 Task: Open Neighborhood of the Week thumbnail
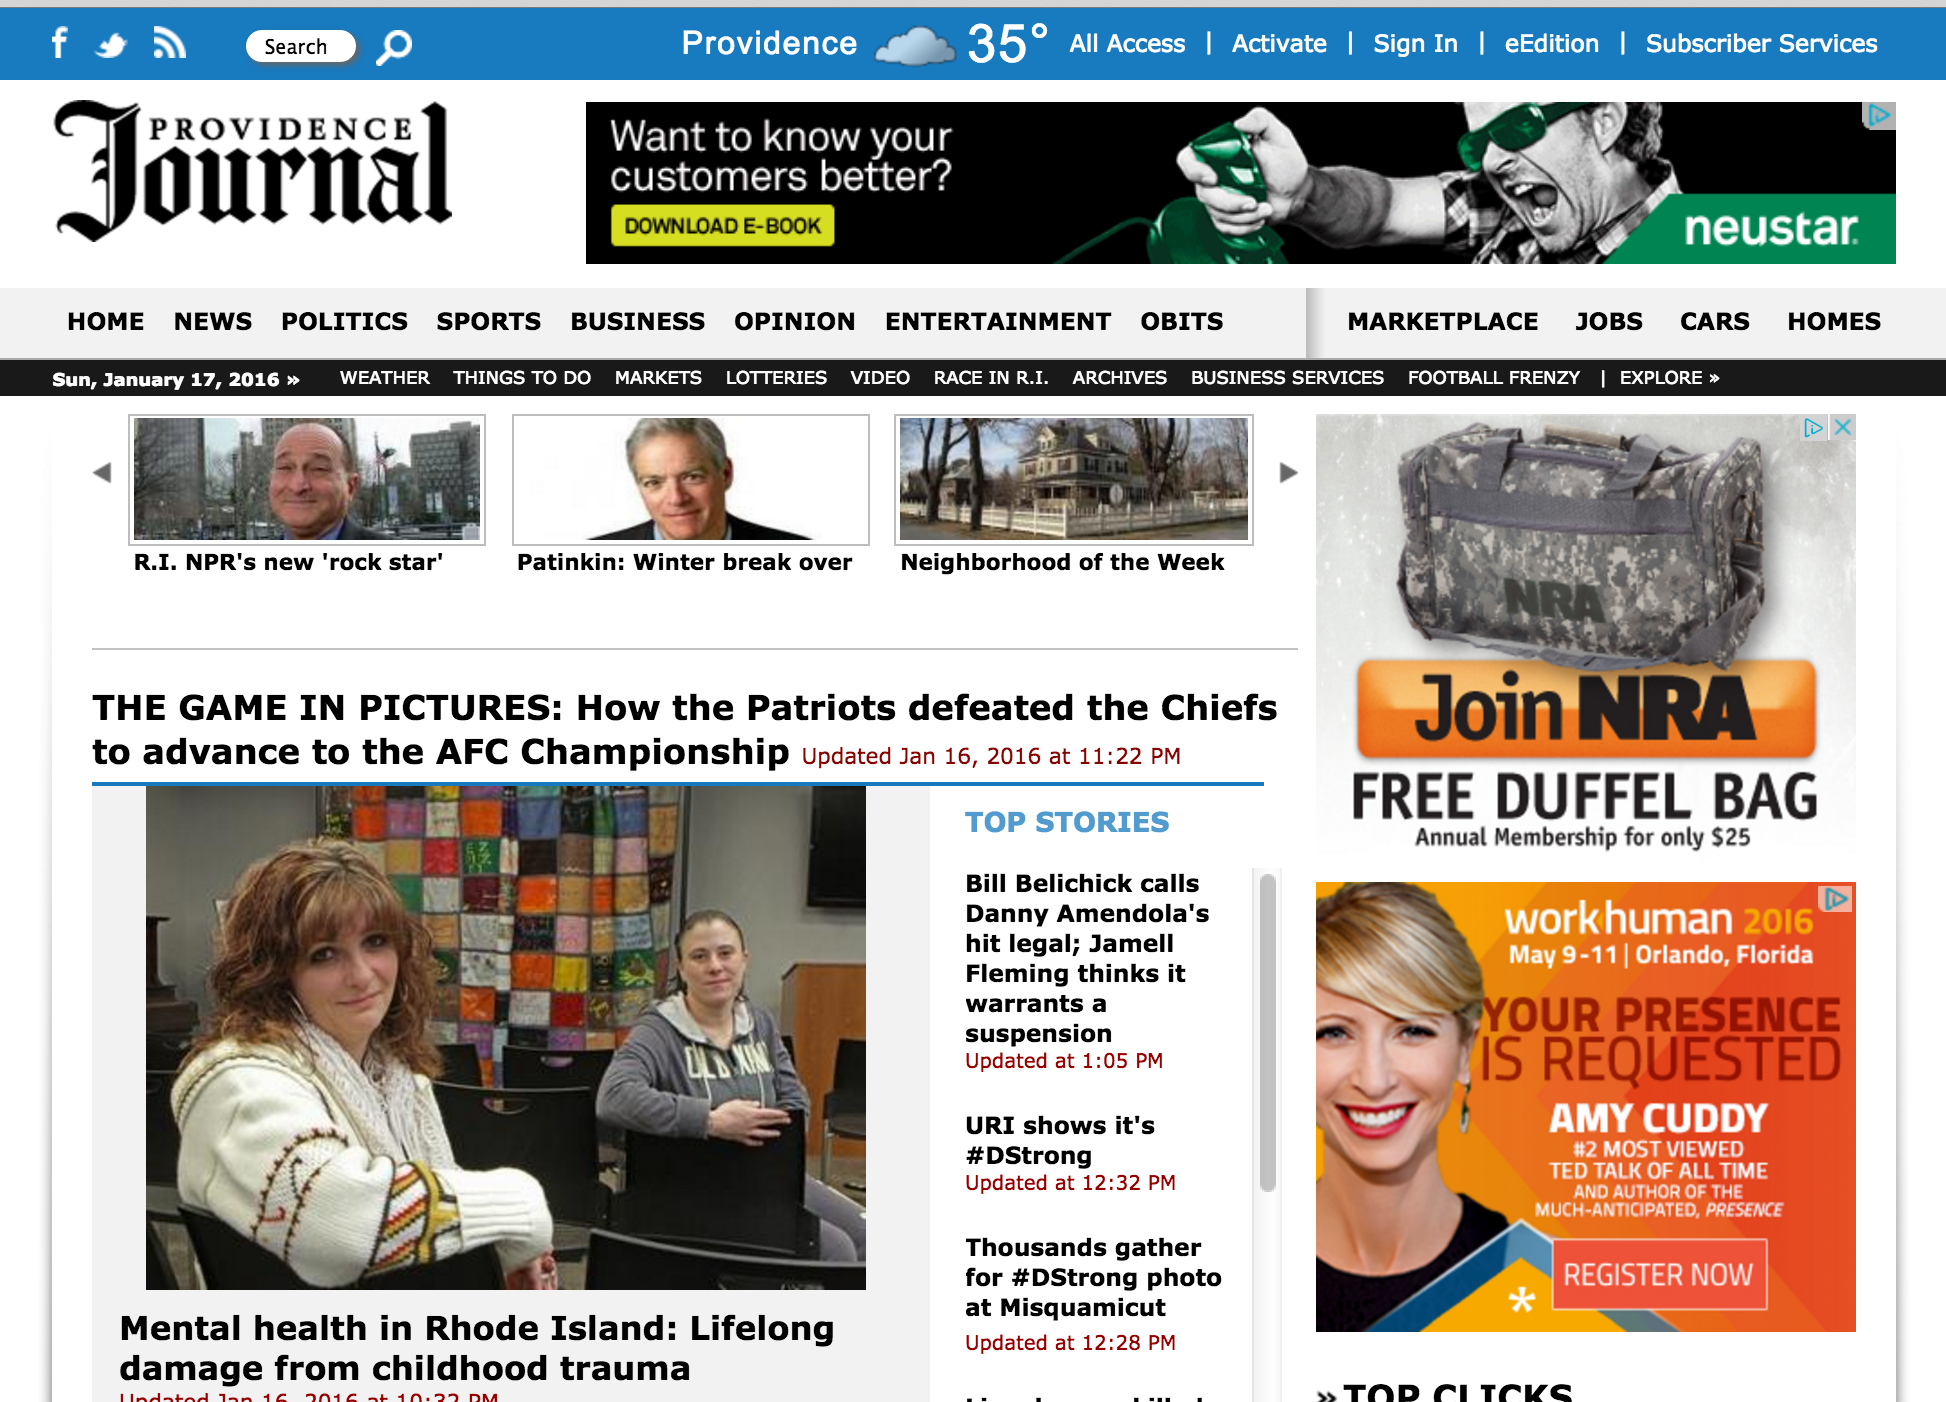click(1073, 480)
